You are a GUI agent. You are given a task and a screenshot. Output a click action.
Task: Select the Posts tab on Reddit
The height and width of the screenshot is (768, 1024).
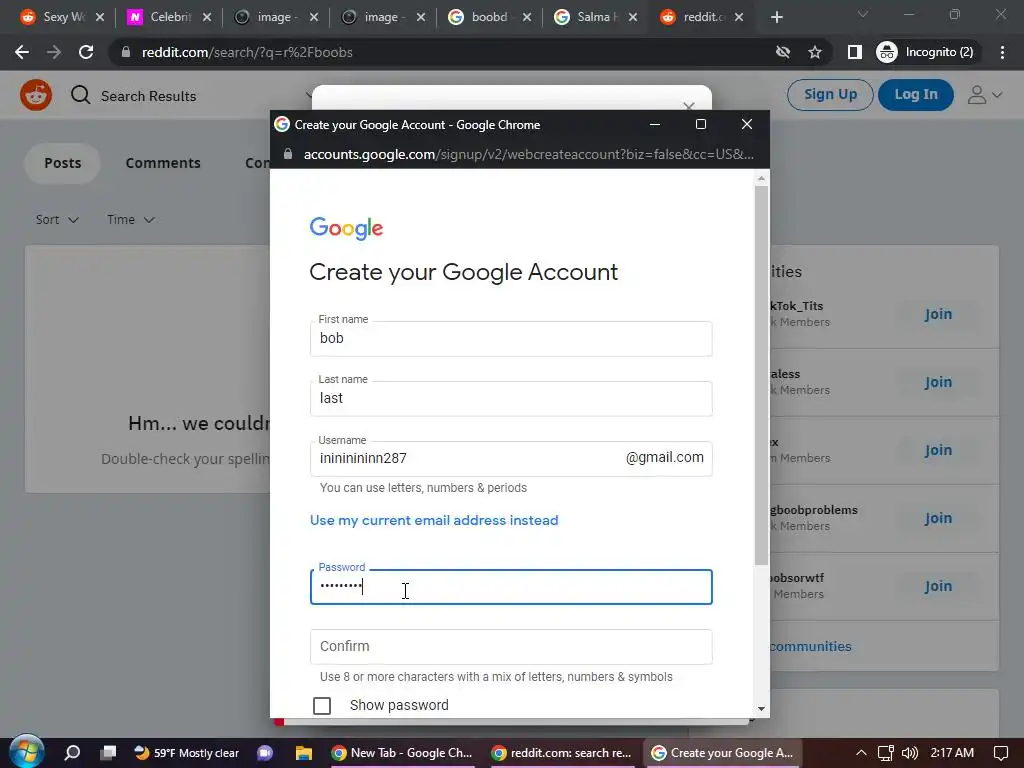click(63, 163)
